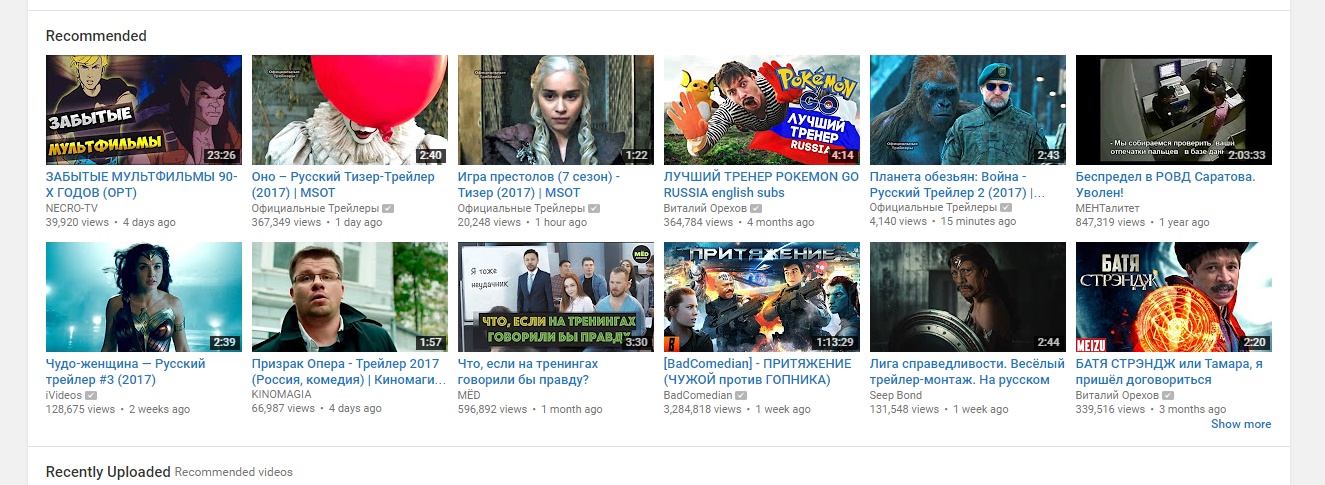Open Виталий Орехов channel under Pokemon Go video
The image size is (1325, 485).
tap(705, 208)
